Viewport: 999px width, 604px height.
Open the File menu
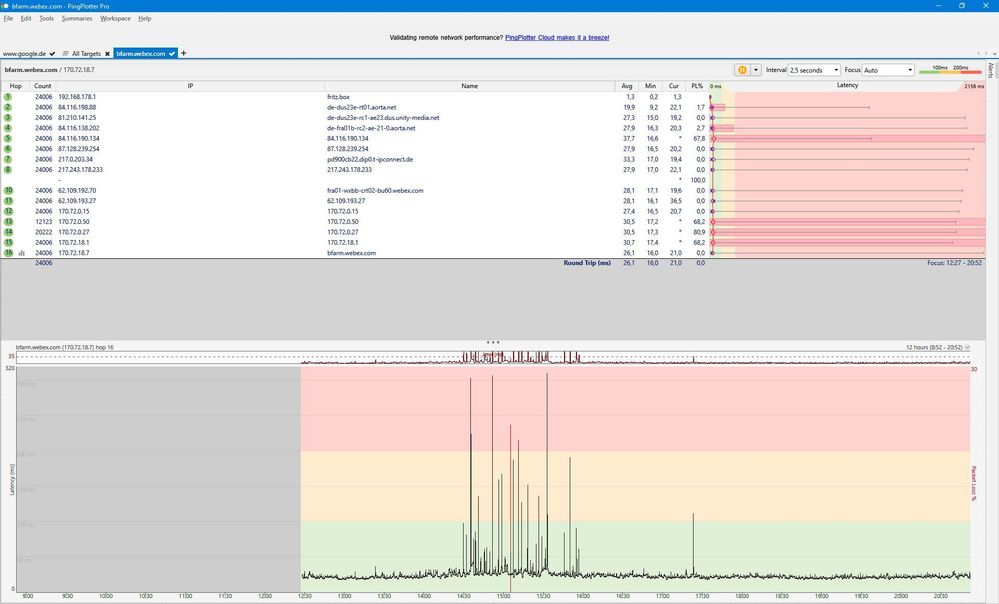[8, 18]
